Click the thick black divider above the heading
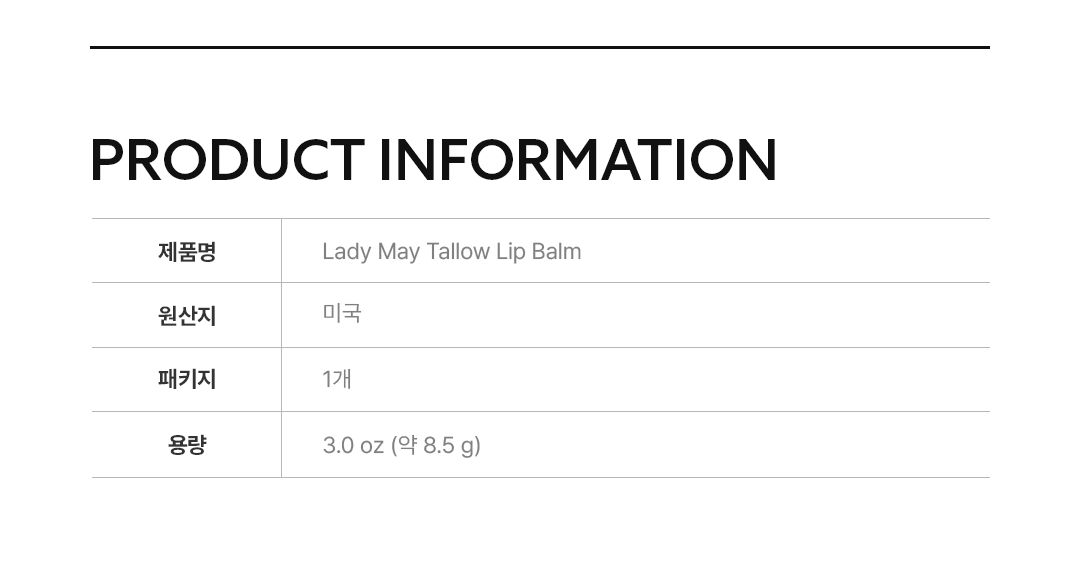1080x574 pixels. pos(540,47)
